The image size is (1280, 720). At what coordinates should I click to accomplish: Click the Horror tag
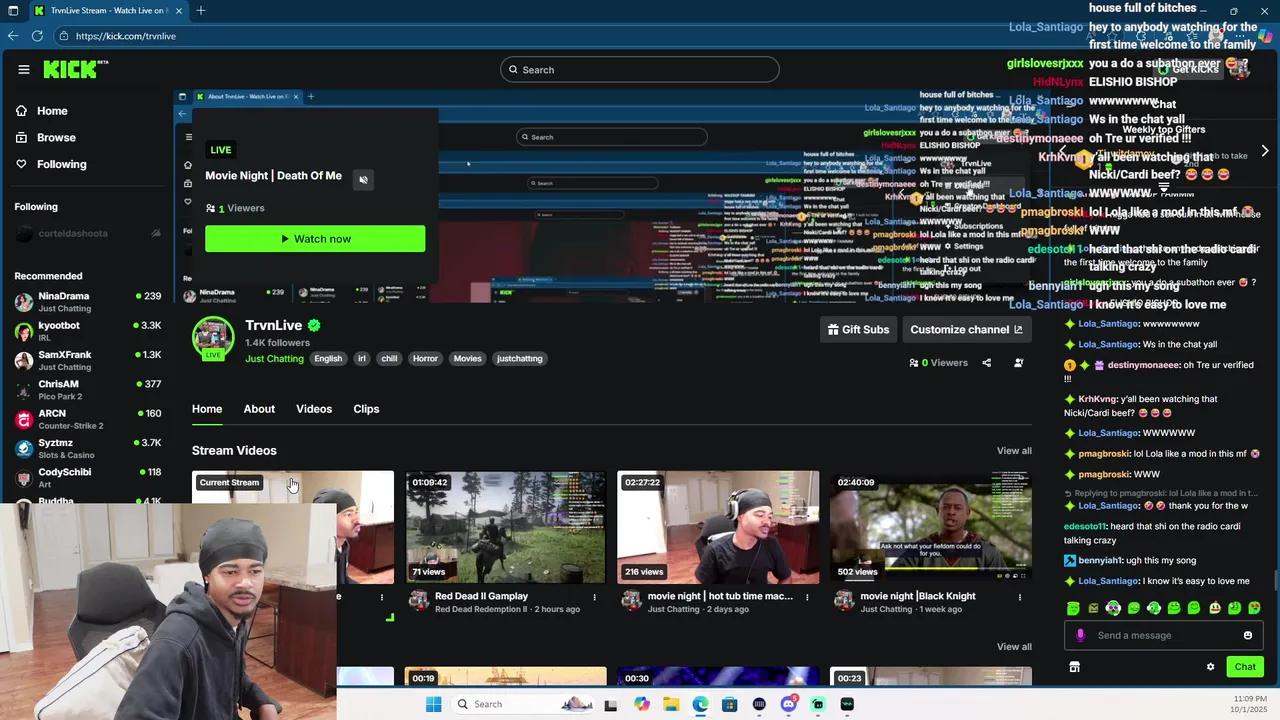[426, 359]
